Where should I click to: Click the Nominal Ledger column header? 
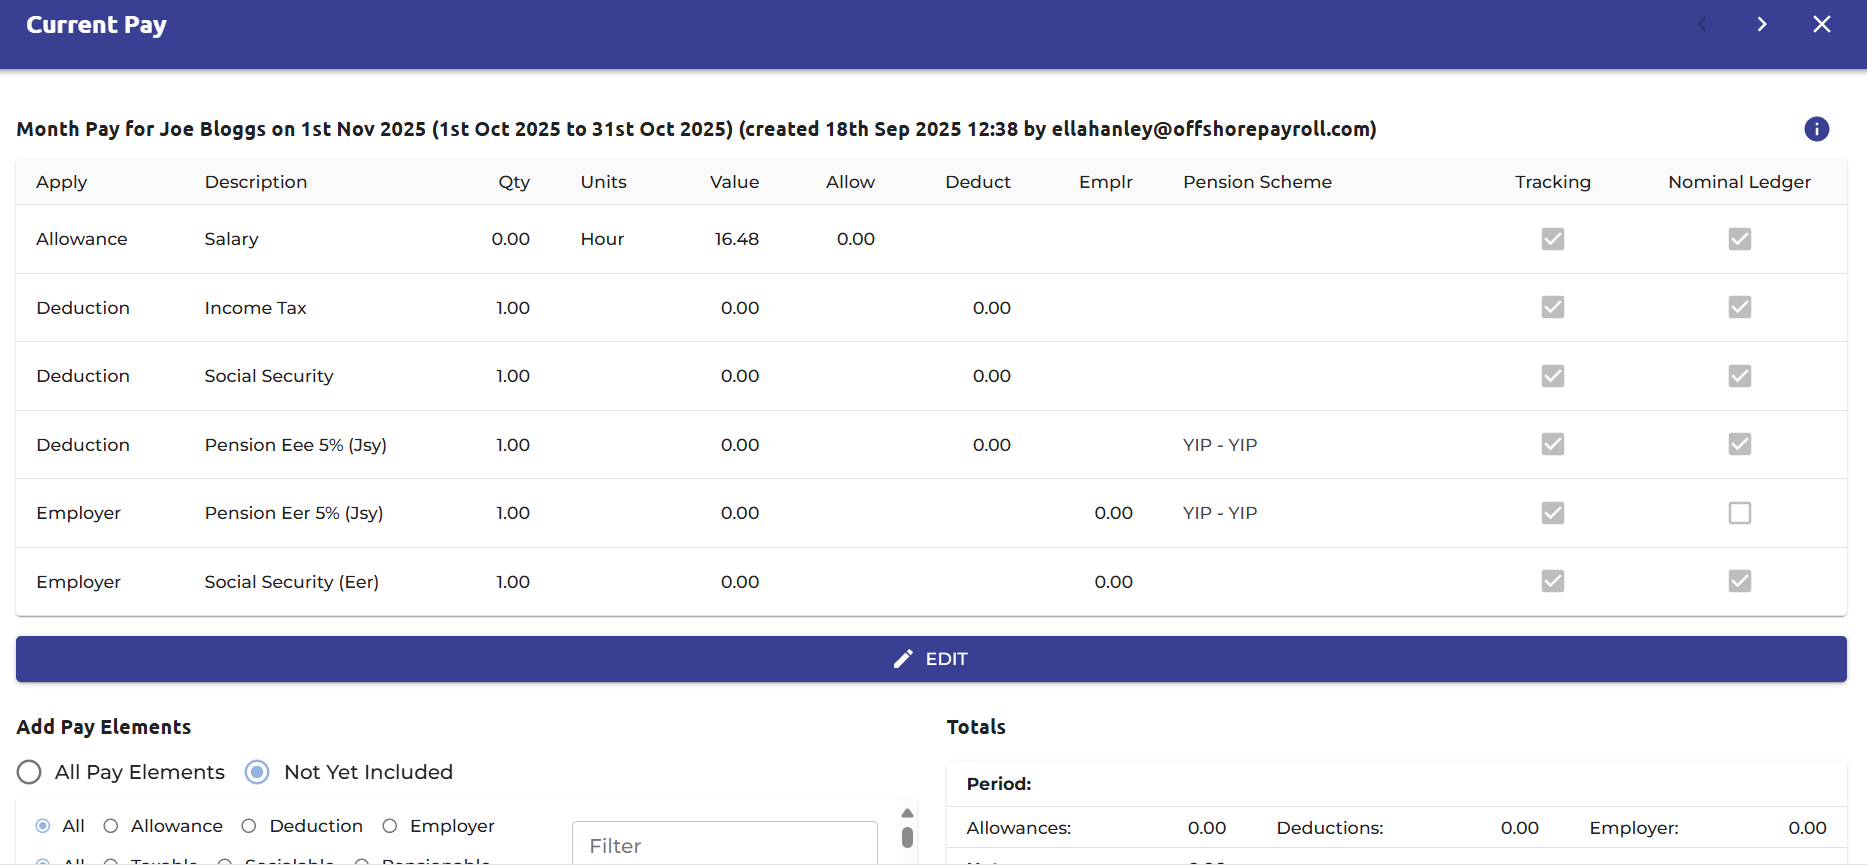(1739, 182)
